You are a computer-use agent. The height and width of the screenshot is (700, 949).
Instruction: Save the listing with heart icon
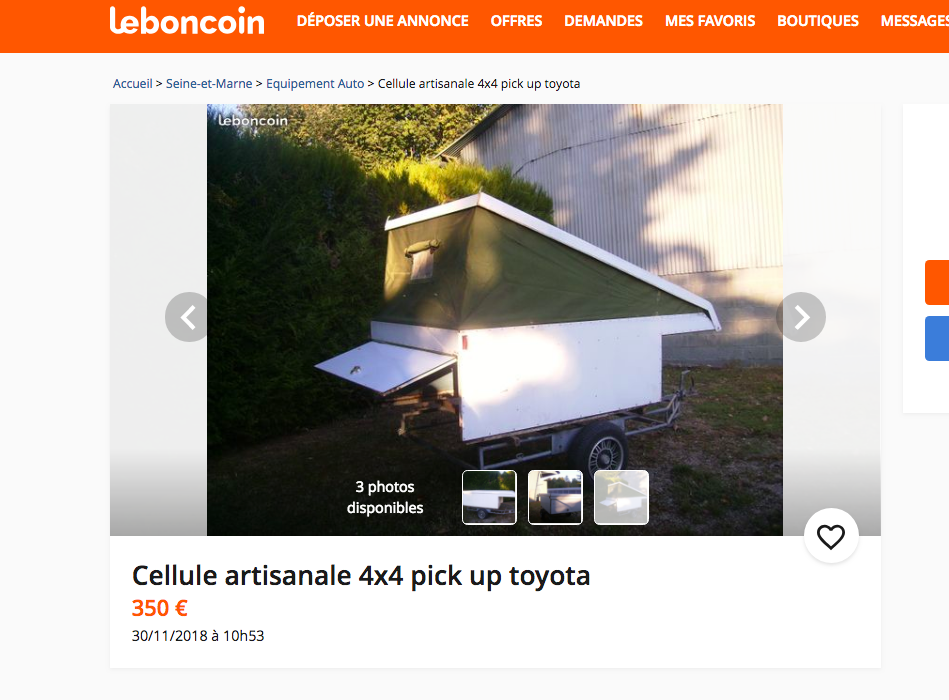point(831,536)
